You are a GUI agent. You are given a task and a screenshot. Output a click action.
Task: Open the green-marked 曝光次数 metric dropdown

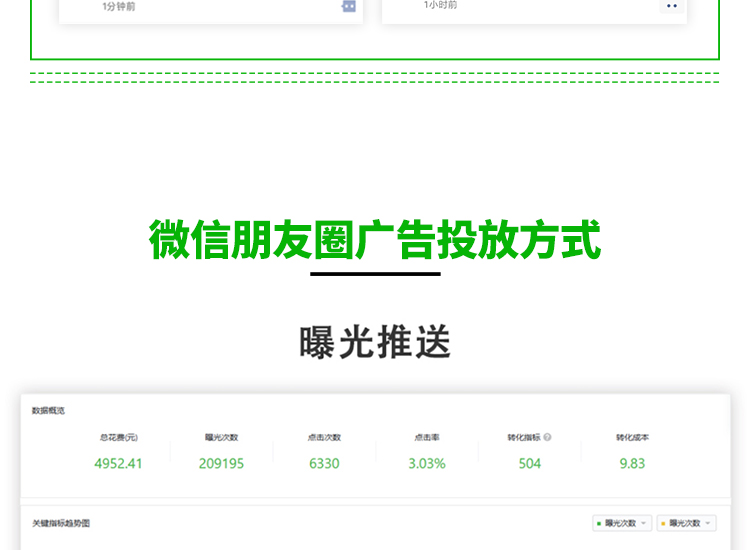click(x=622, y=523)
